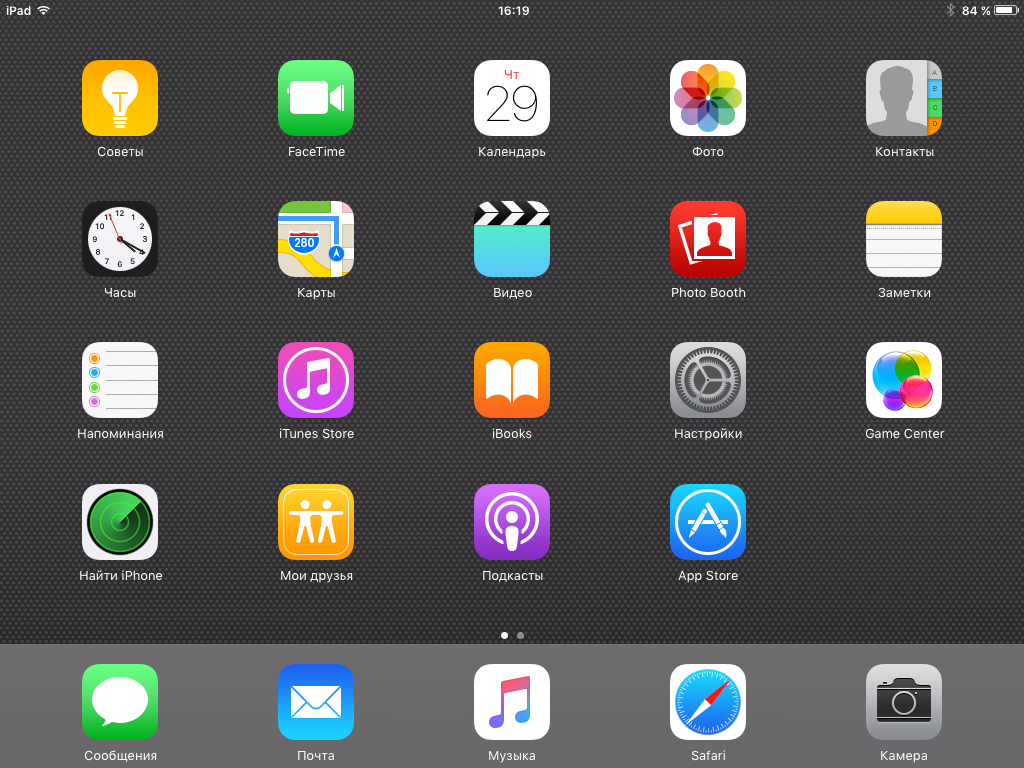1024x768 pixels.
Task: Open the Календарь calendar app
Action: coord(512,98)
